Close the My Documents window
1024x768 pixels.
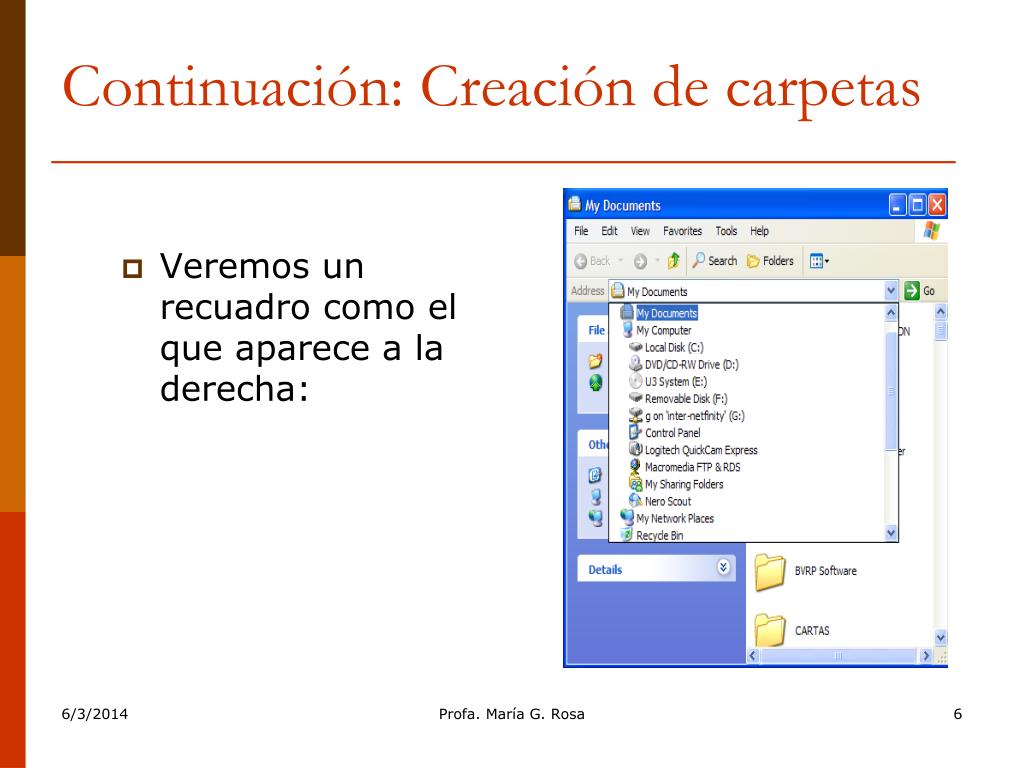937,205
